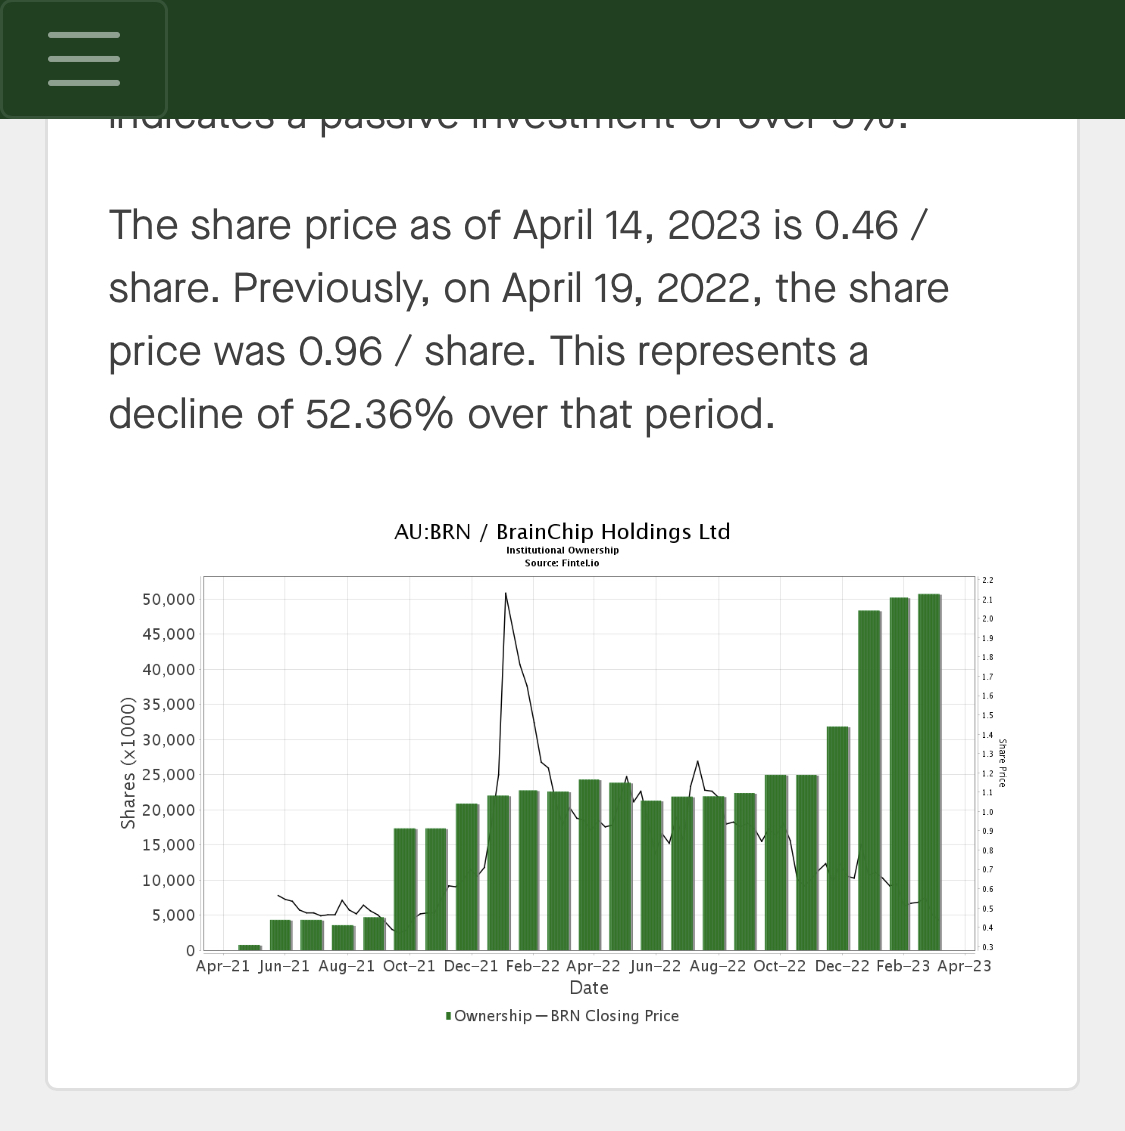Click the share price spike peak
The image size is (1125, 1131).
(x=506, y=594)
